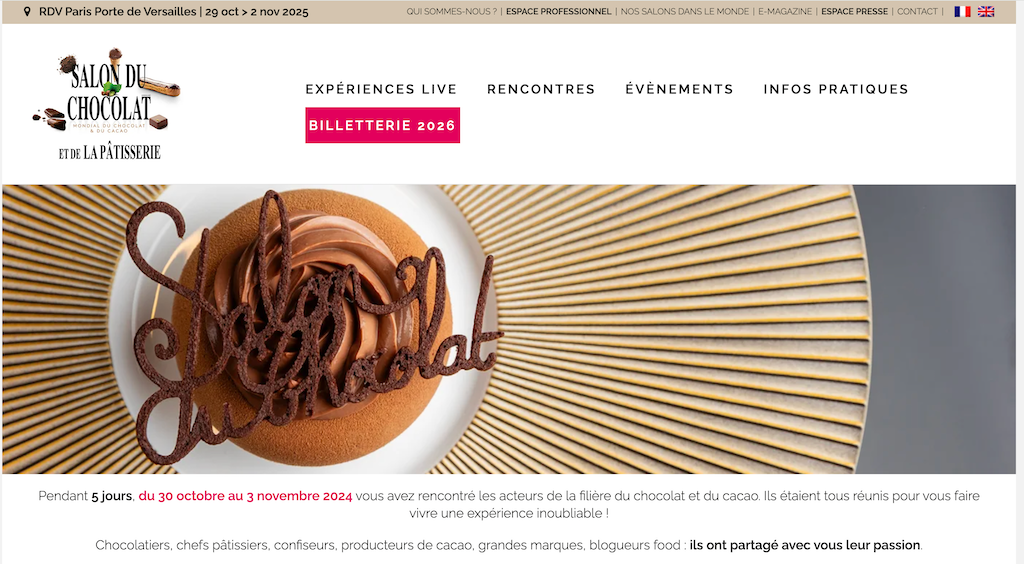Expand the Évènements menu
The image size is (1024, 564).
(679, 89)
